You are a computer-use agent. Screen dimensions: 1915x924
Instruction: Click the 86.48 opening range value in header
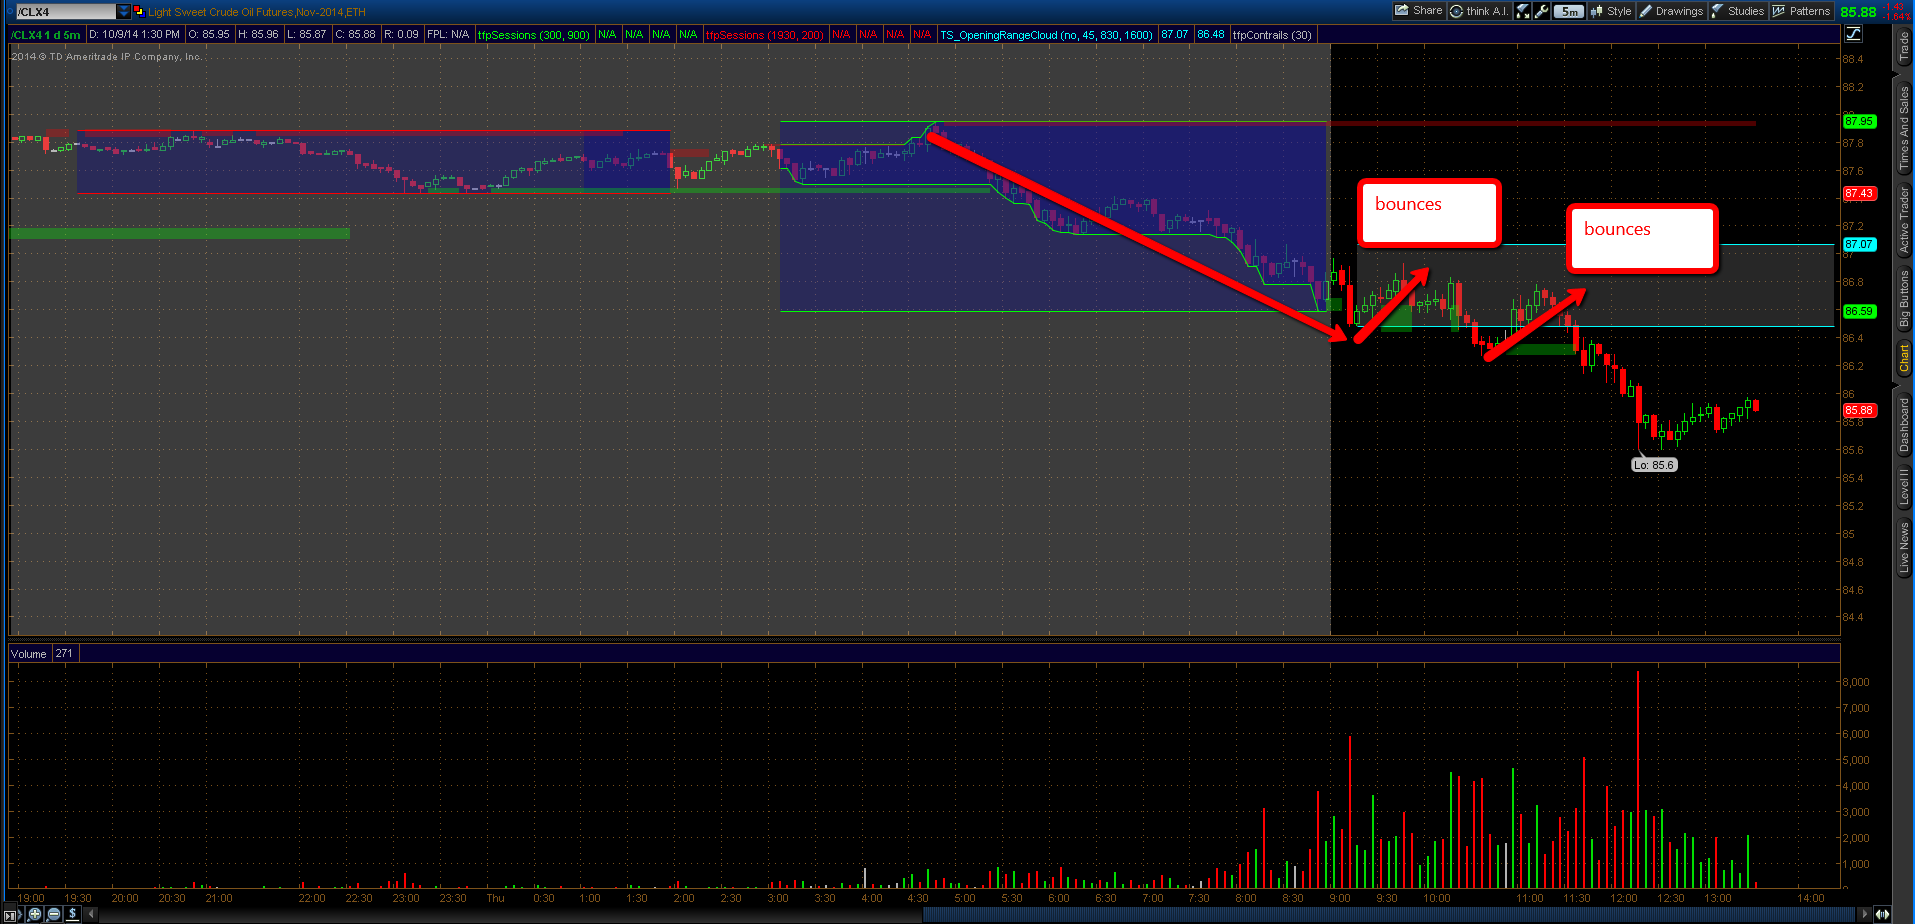pos(1211,35)
